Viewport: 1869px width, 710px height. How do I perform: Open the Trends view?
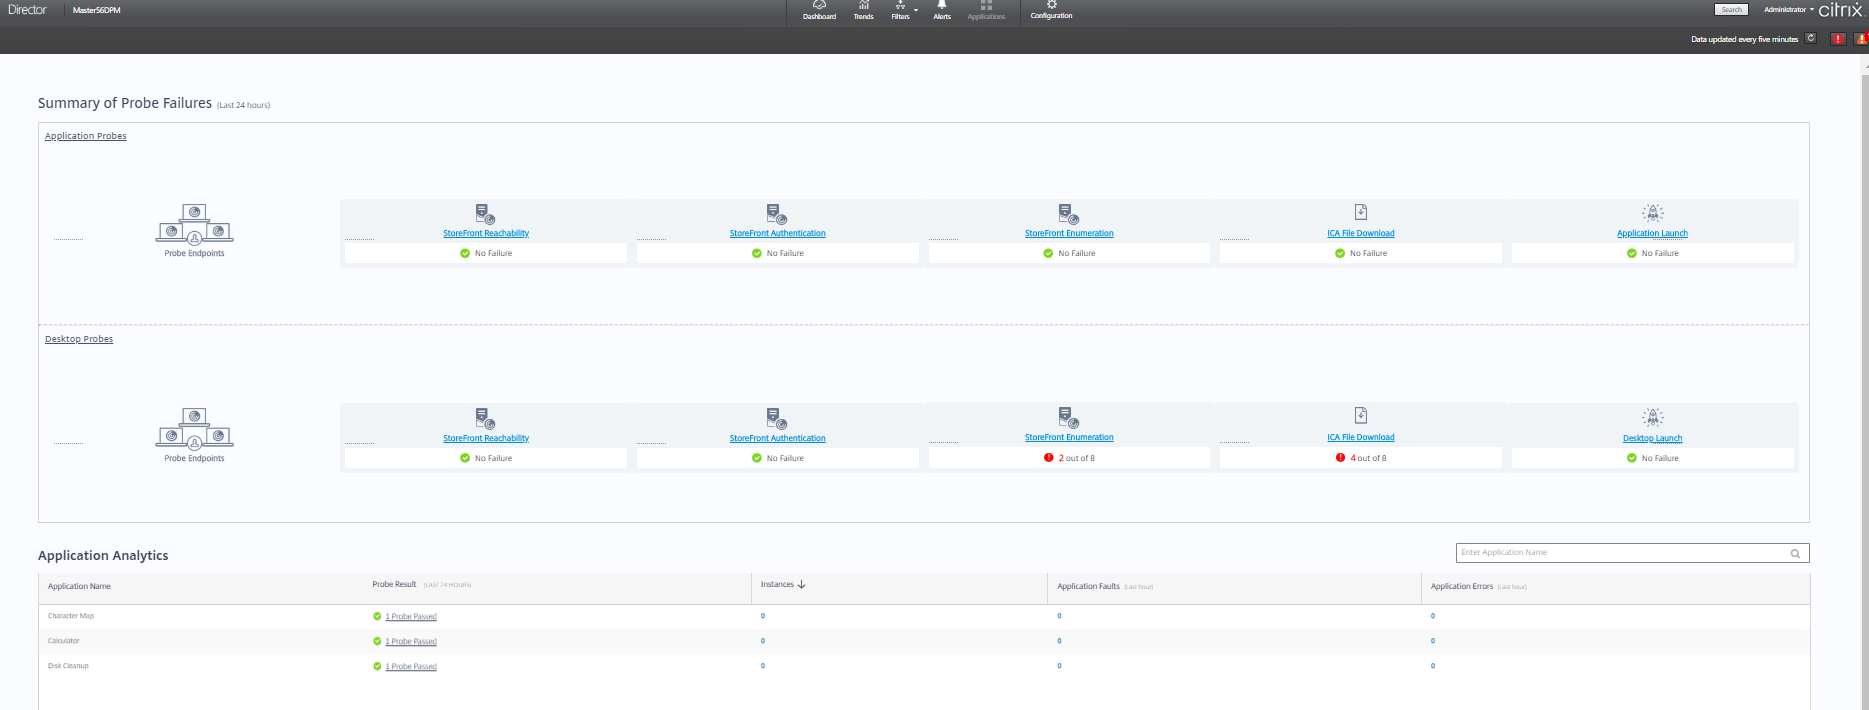863,11
